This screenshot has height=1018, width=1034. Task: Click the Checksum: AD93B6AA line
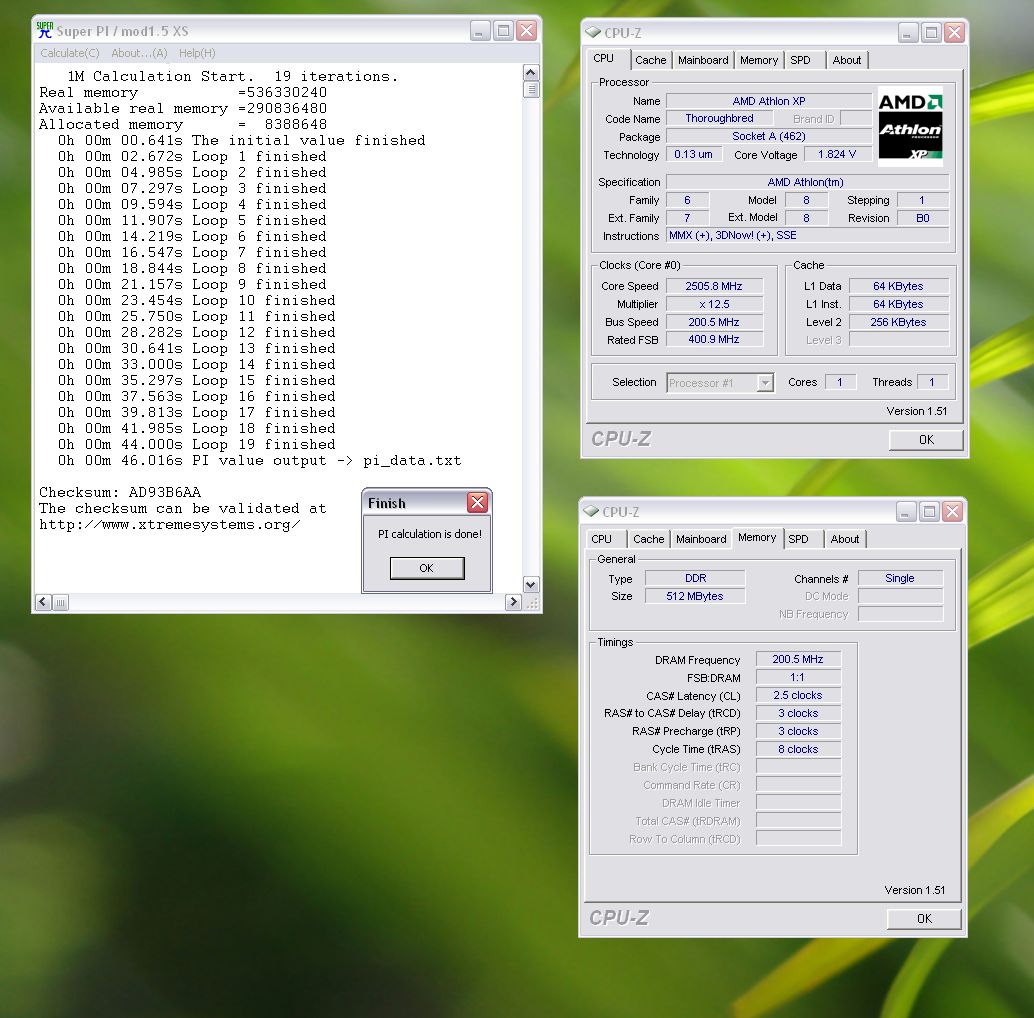(x=120, y=492)
